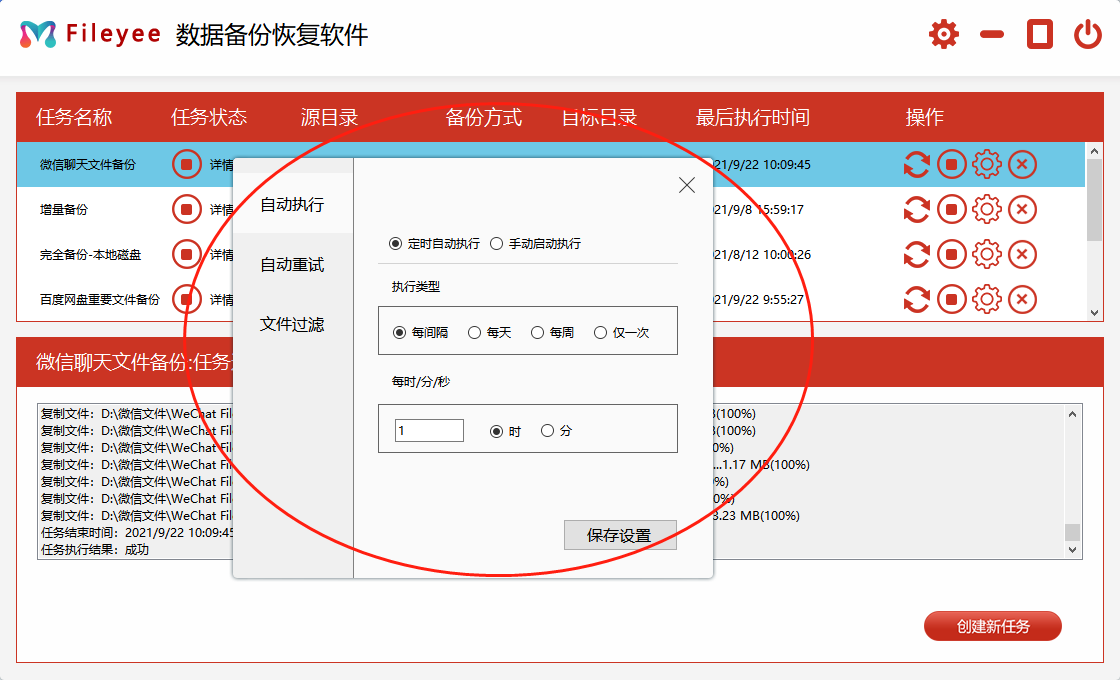Click the 创建新任务 button
Viewport: 1120px width, 680px height.
[x=992, y=625]
